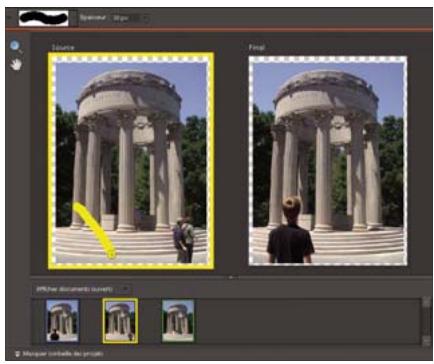Screen dimensions: 434x364
Task: Click project bin scroll down arrow
Action: (426, 341)
